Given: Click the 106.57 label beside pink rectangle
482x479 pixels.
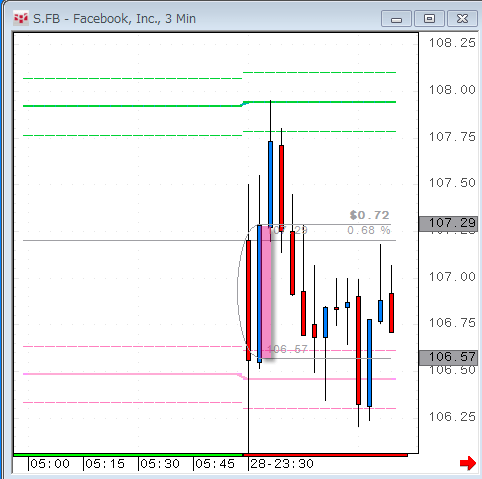Looking at the screenshot, I should point(287,349).
